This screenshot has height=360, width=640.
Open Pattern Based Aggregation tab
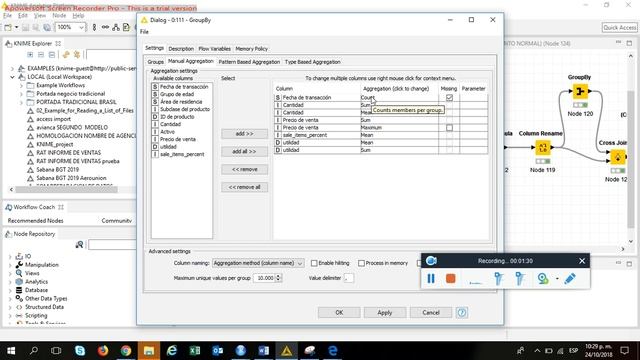[x=249, y=62]
